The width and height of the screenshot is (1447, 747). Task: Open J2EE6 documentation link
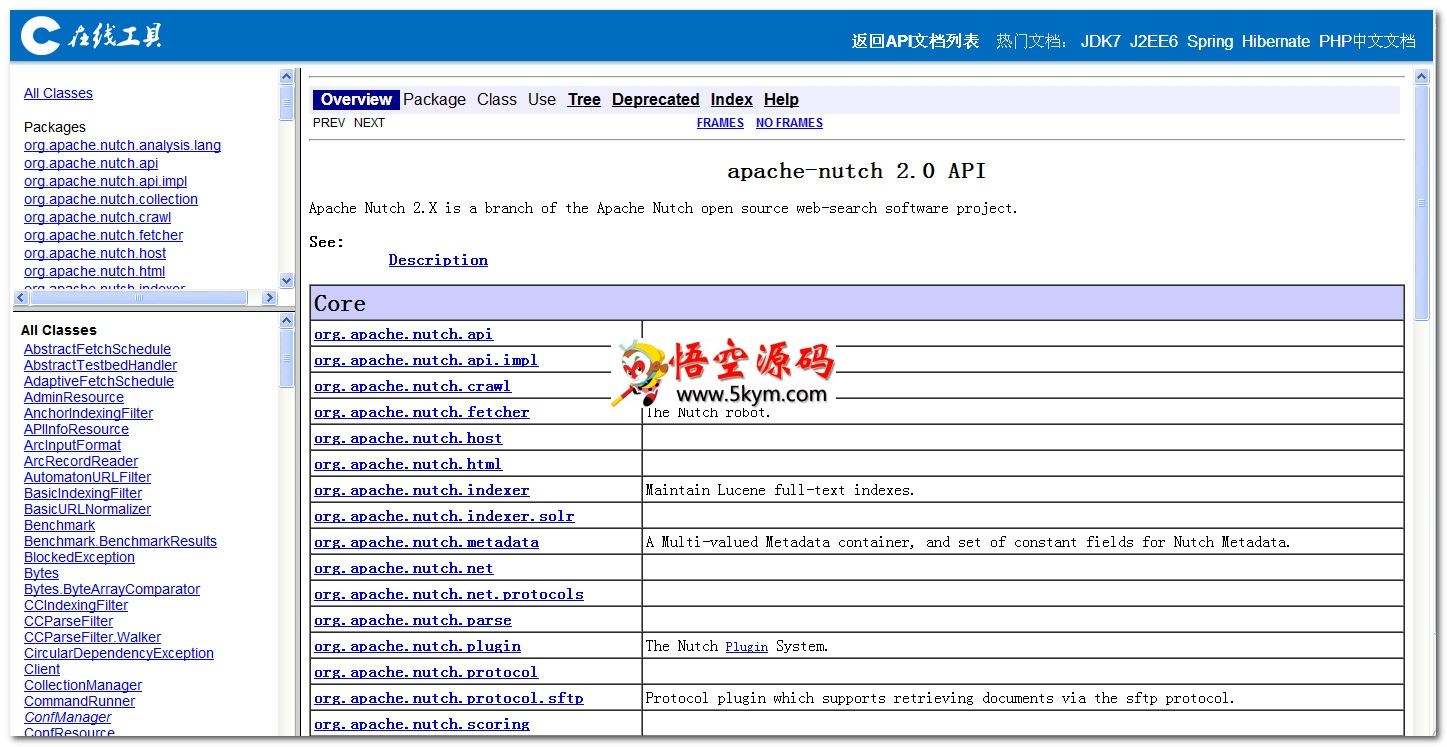click(1154, 41)
